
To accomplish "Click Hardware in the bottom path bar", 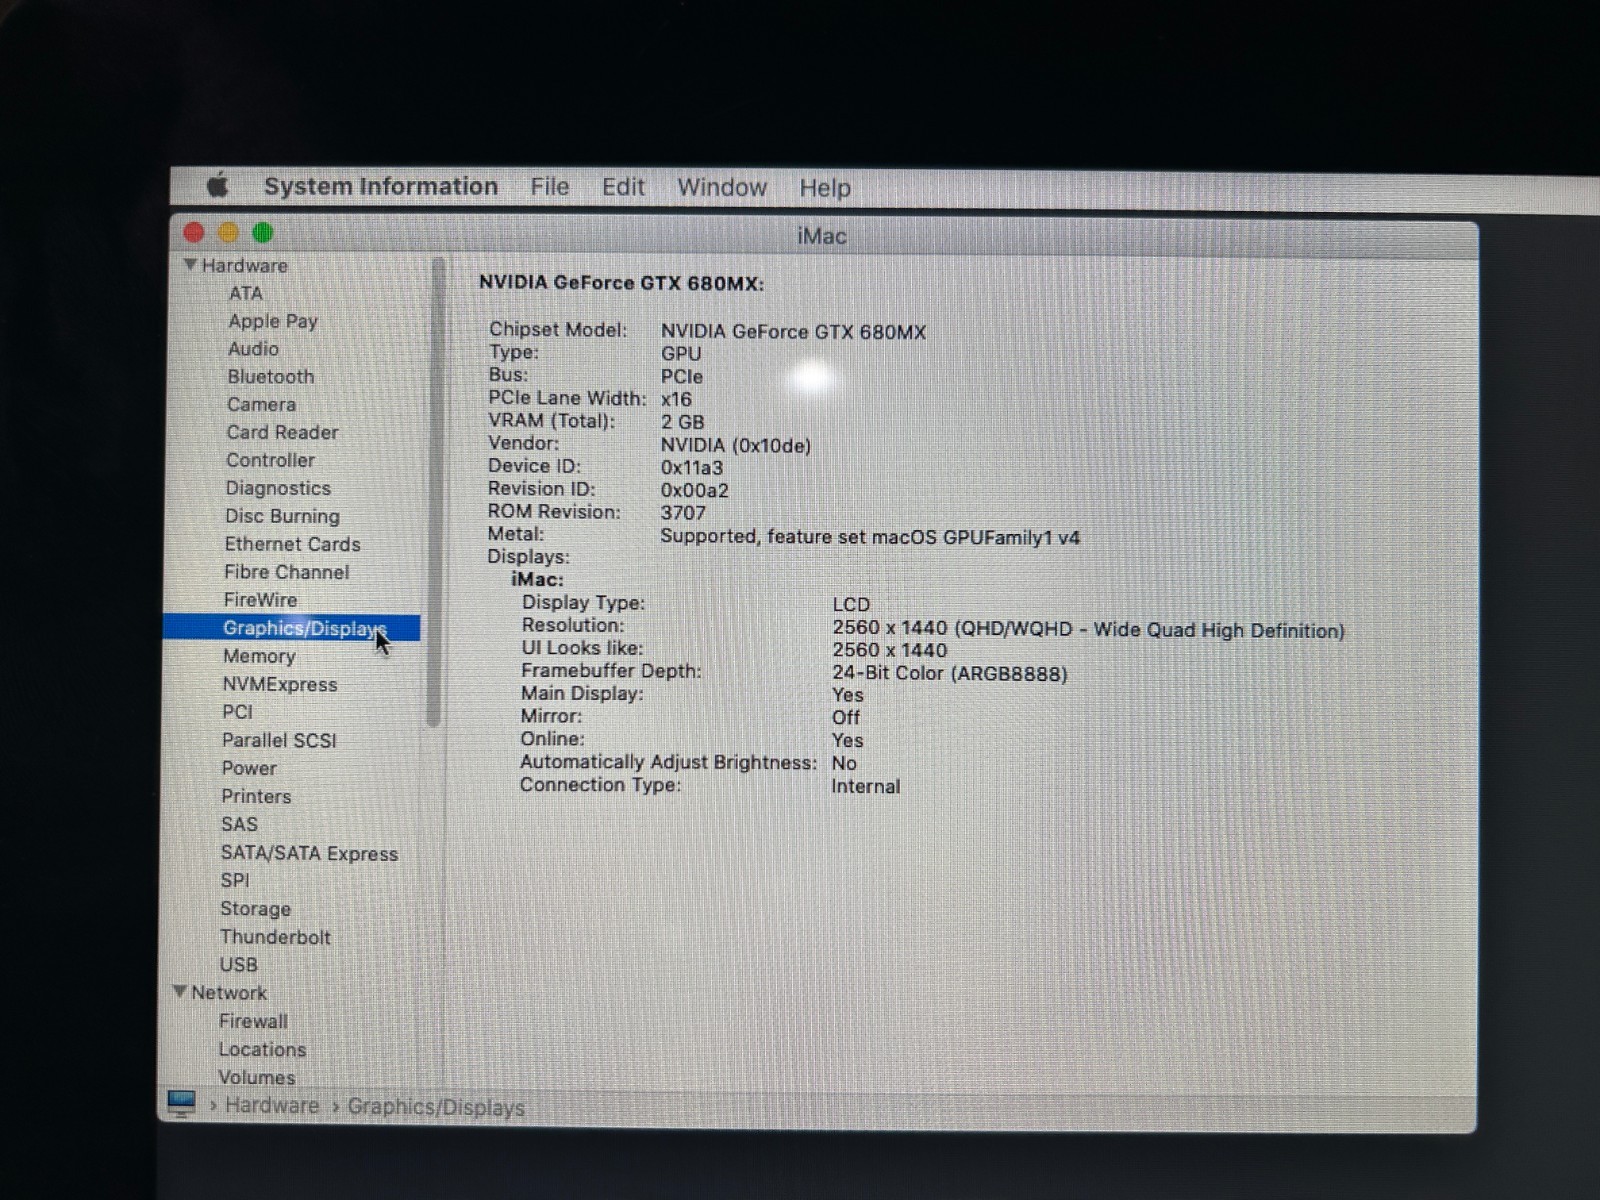I will pyautogui.click(x=271, y=1106).
